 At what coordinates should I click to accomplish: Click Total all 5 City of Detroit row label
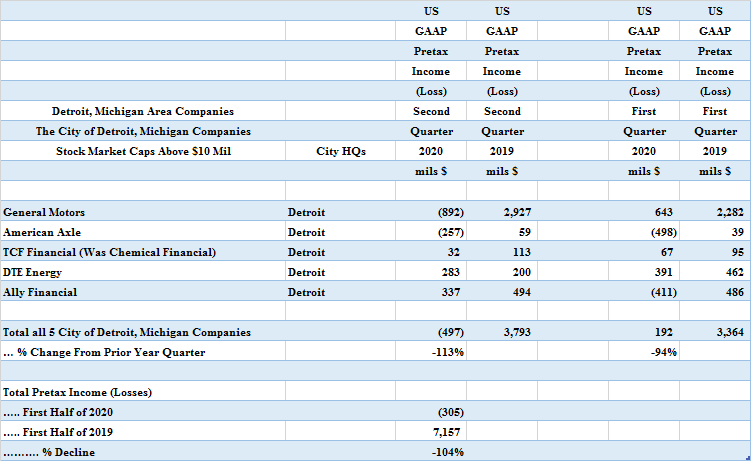[127, 332]
